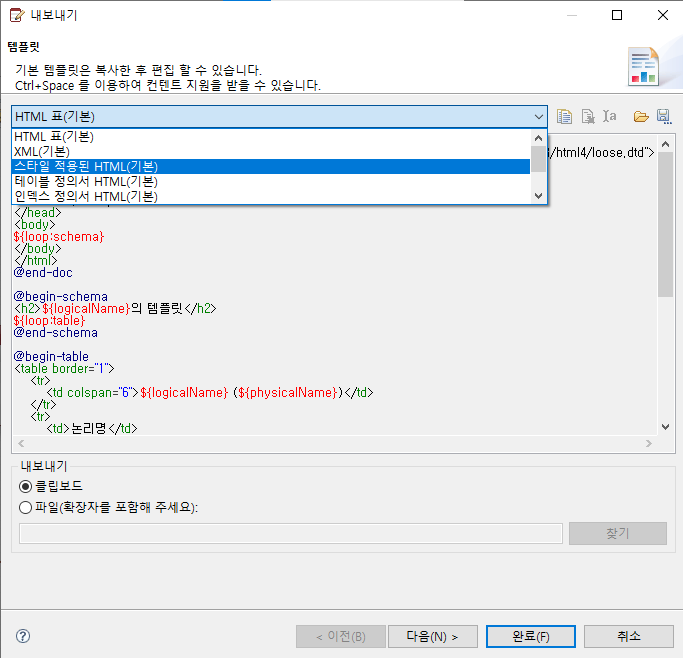This screenshot has width=683, height=658.
Task: Click the <table border="1"> line
Action: click(x=64, y=369)
